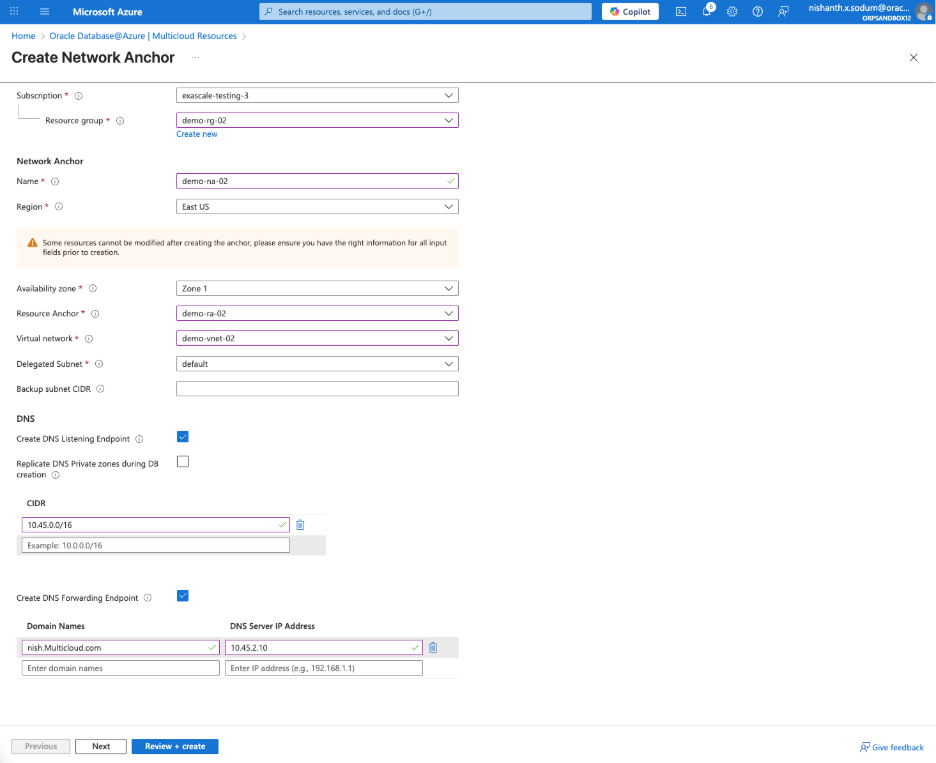Screen dimensions: 936x763
Task: Show info tooltip for Backup subnet CIDR
Action: (x=100, y=389)
